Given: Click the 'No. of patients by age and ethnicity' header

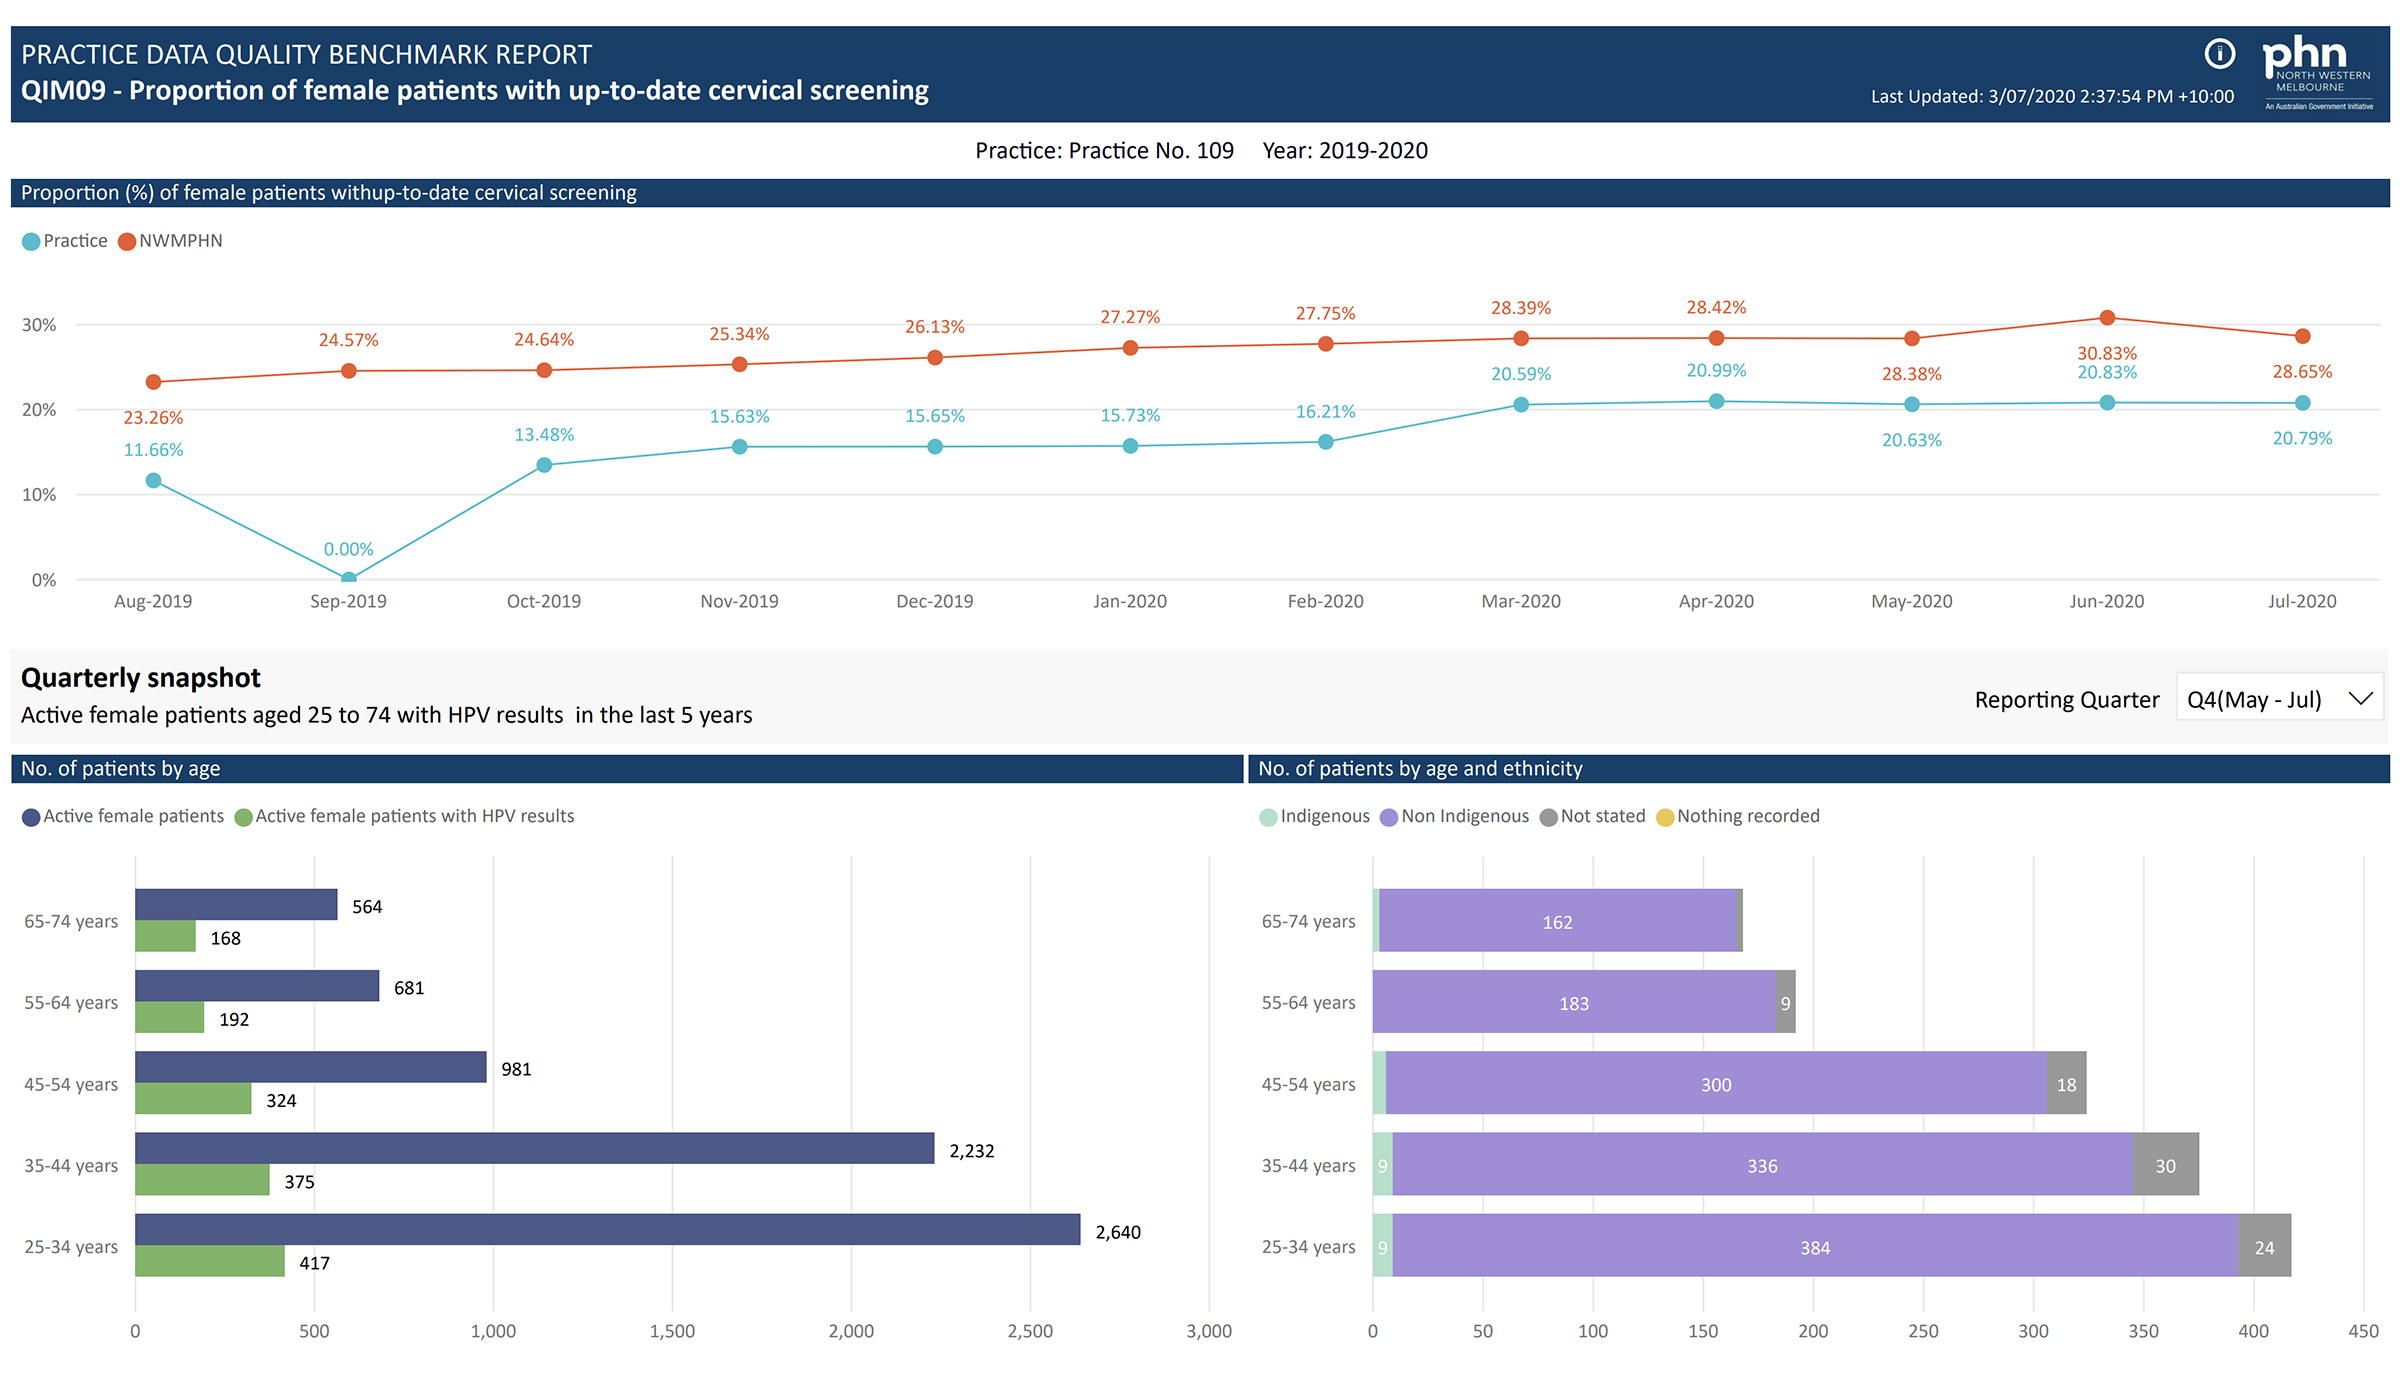Looking at the screenshot, I should pyautogui.click(x=1420, y=768).
